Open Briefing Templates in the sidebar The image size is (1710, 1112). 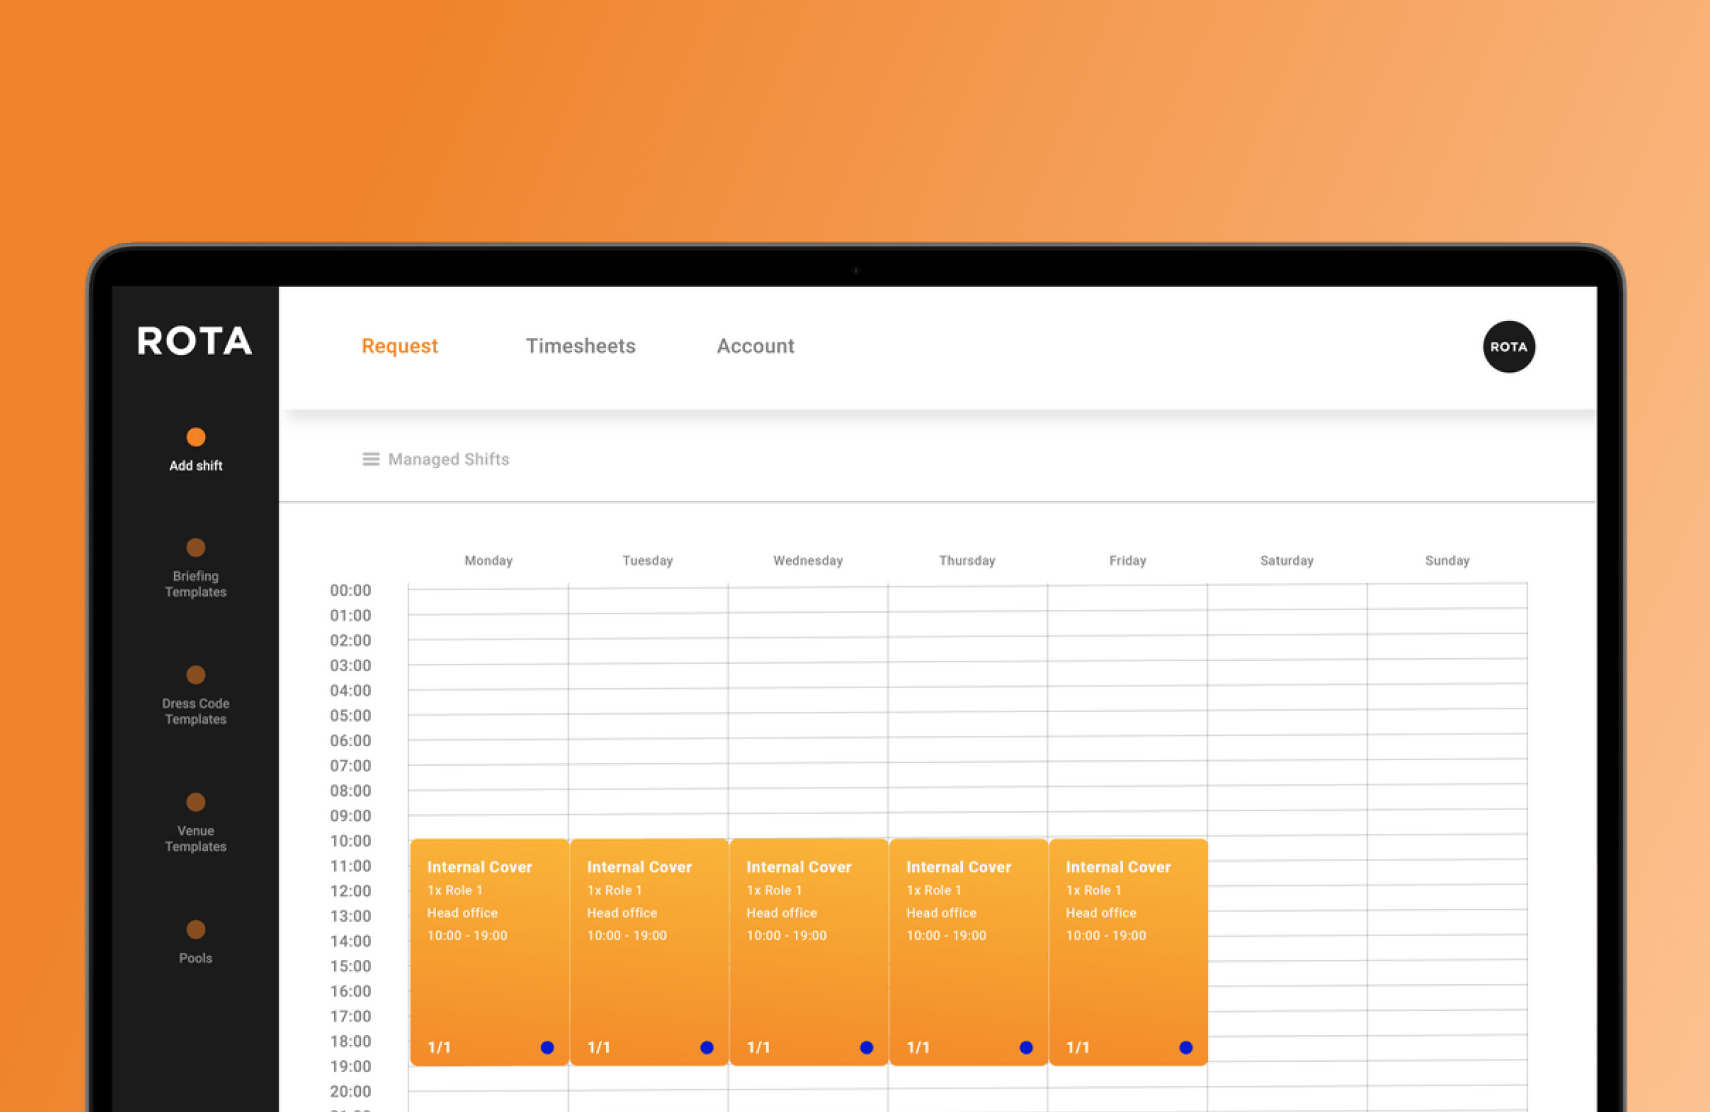coord(196,568)
